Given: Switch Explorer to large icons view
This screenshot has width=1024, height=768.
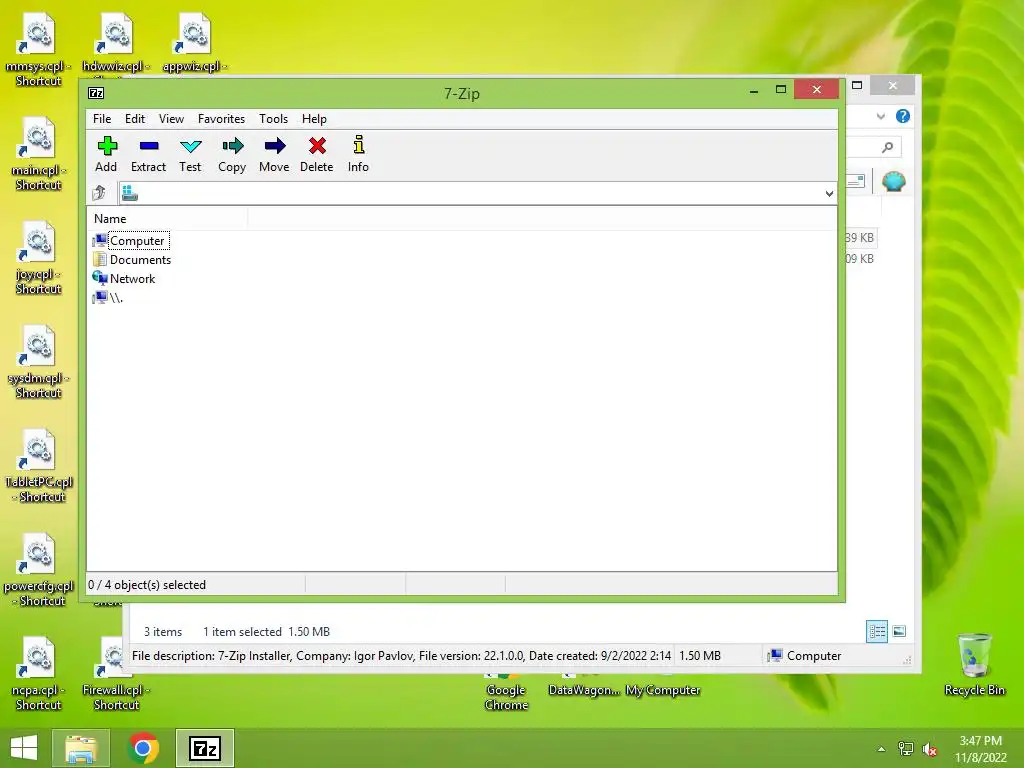Looking at the screenshot, I should 899,631.
